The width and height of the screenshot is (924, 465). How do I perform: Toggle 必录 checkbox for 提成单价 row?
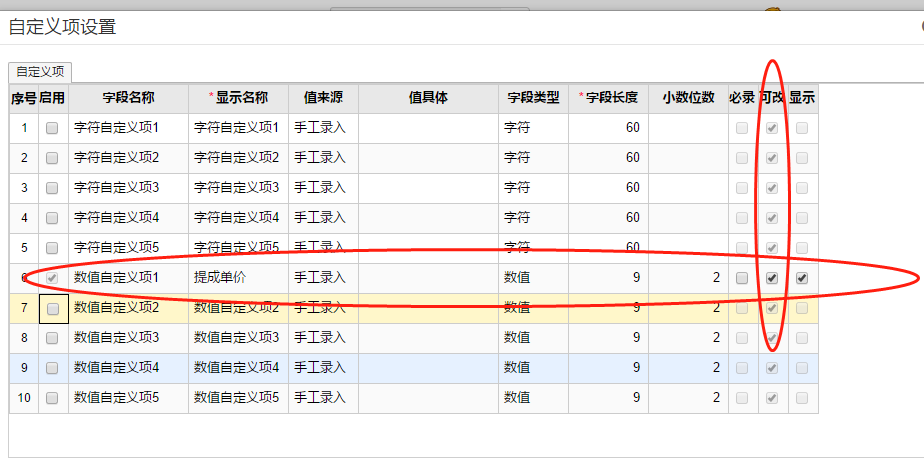742,278
